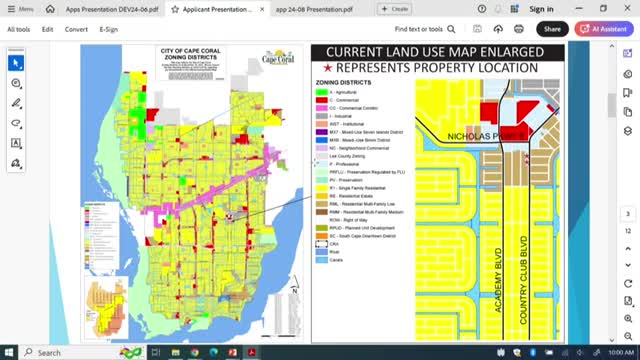Open PowerPoint from taskbar
640x360 pixels.
[x=233, y=352]
